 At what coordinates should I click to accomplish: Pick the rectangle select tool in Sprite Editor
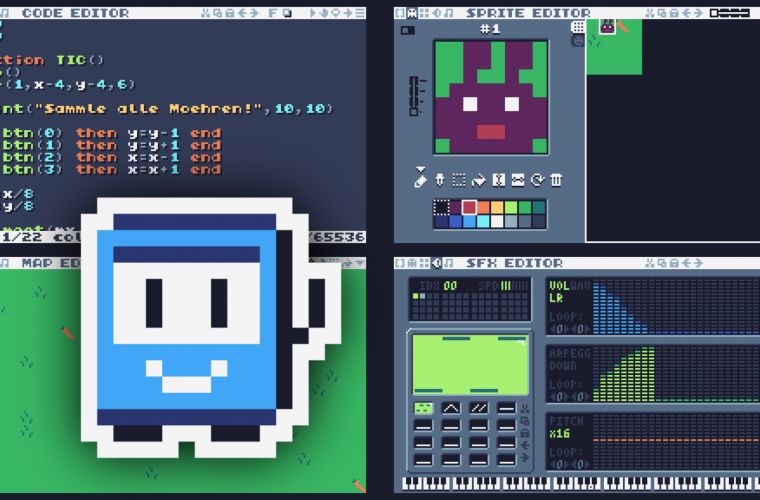pos(459,180)
